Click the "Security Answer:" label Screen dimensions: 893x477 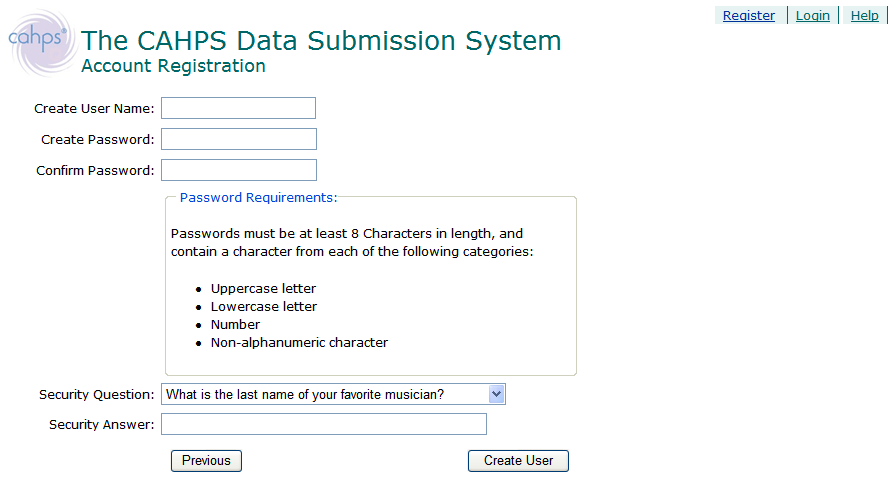101,425
